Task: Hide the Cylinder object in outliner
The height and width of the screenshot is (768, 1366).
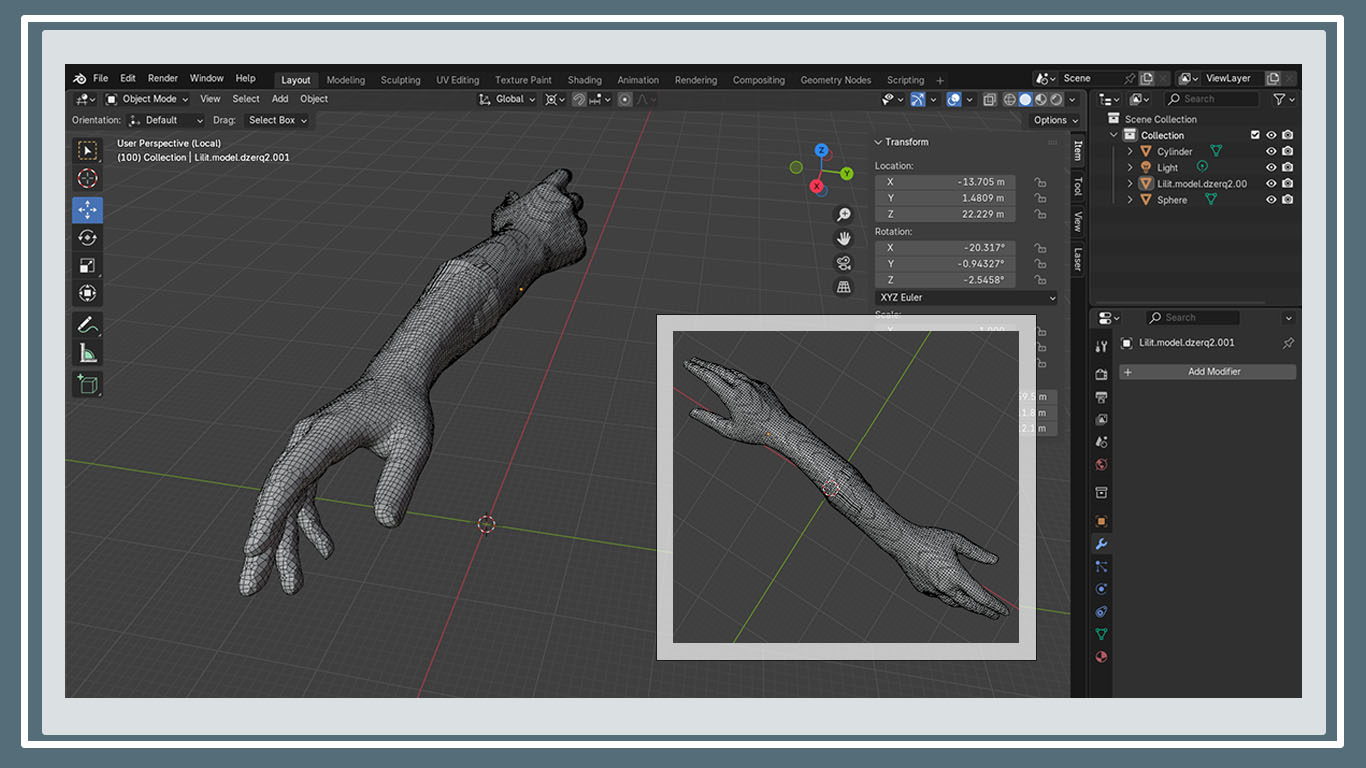Action: pos(1271,152)
